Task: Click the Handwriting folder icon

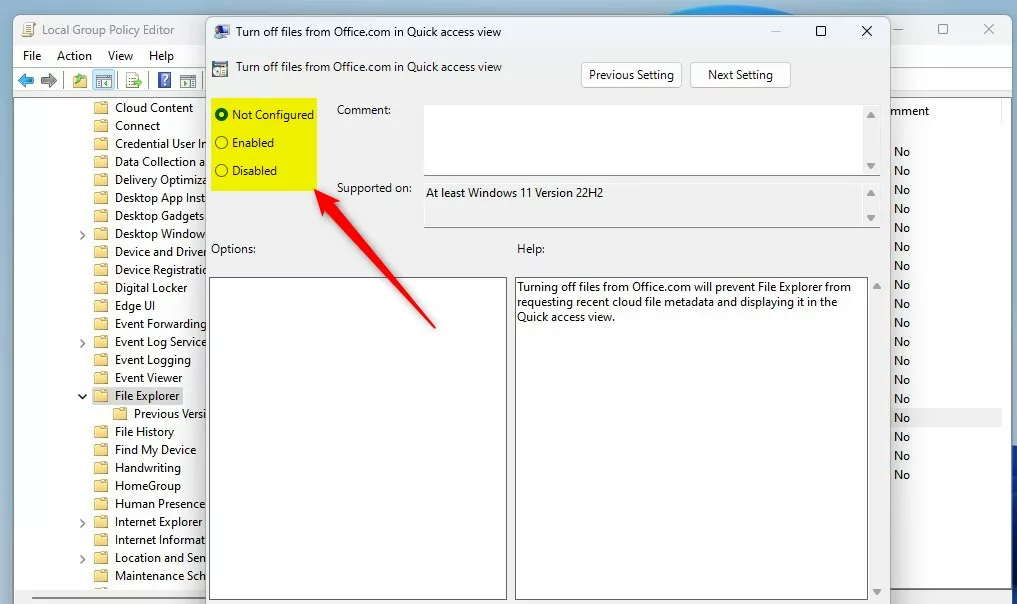Action: tap(101, 468)
